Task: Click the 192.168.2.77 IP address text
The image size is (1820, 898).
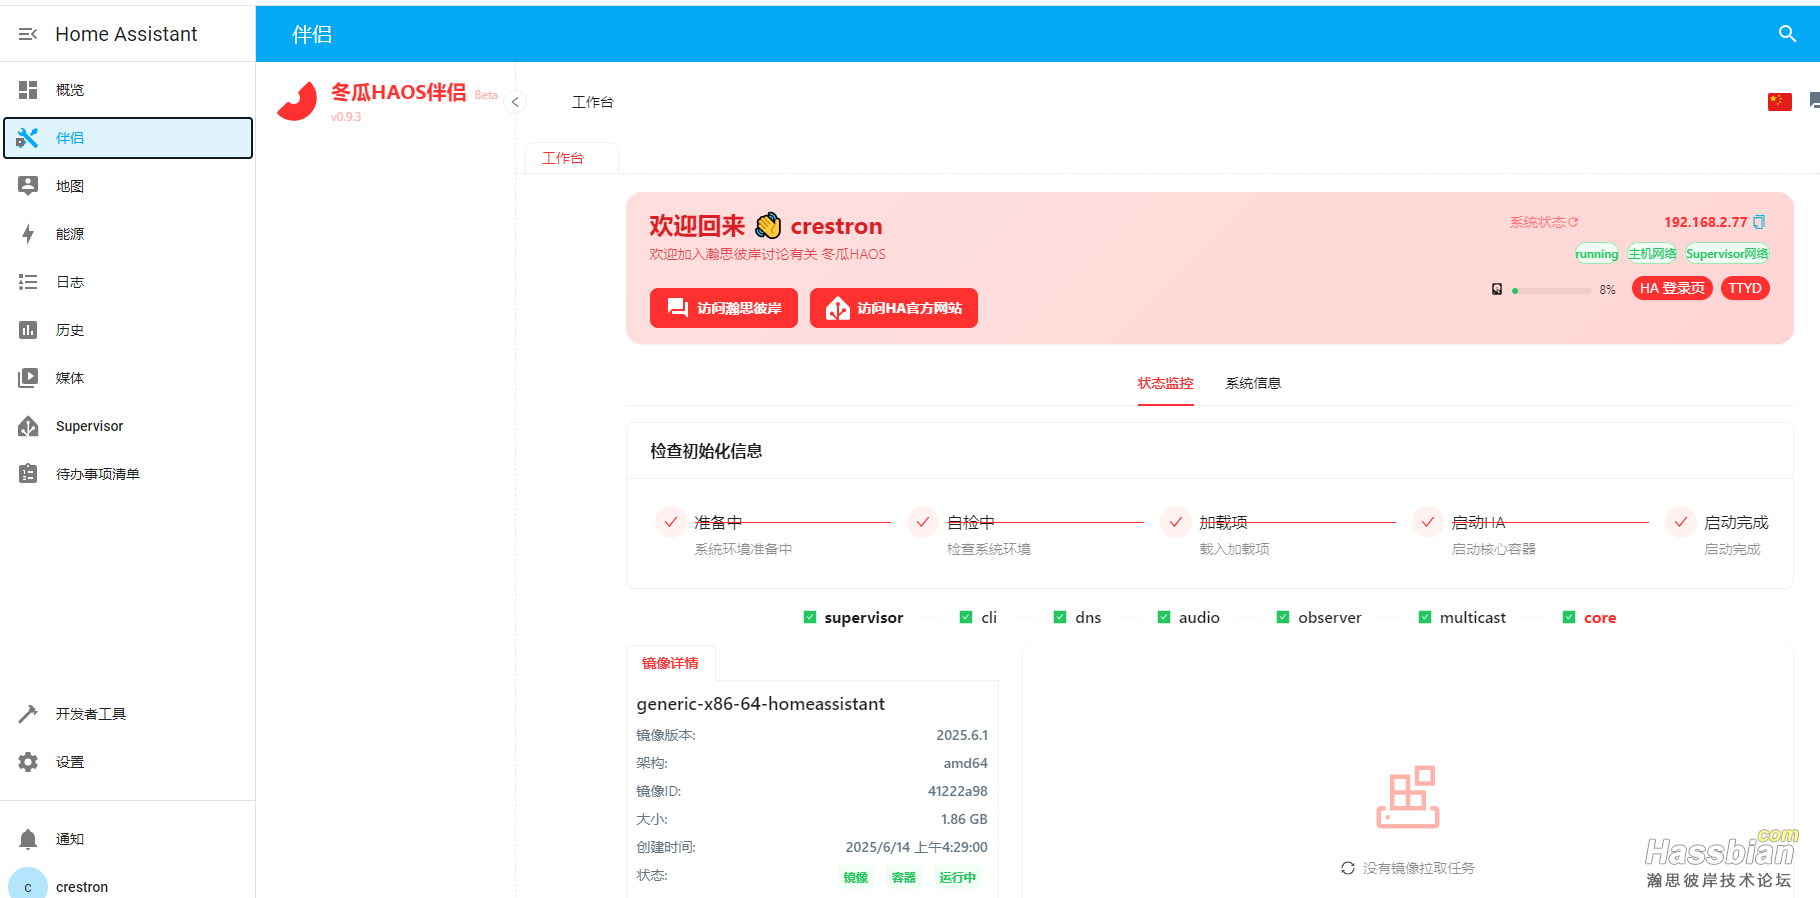Action: point(1706,222)
